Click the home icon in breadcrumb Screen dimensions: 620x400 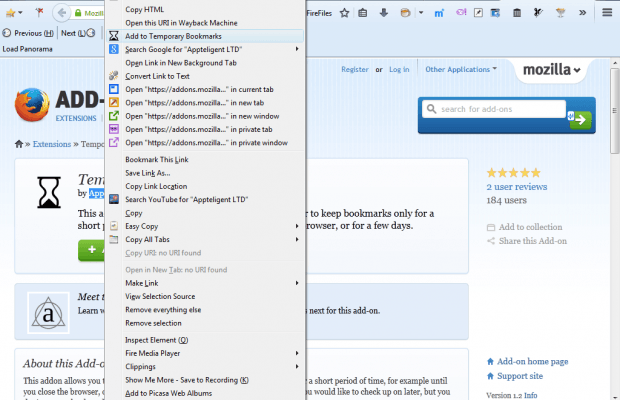pyautogui.click(x=19, y=144)
